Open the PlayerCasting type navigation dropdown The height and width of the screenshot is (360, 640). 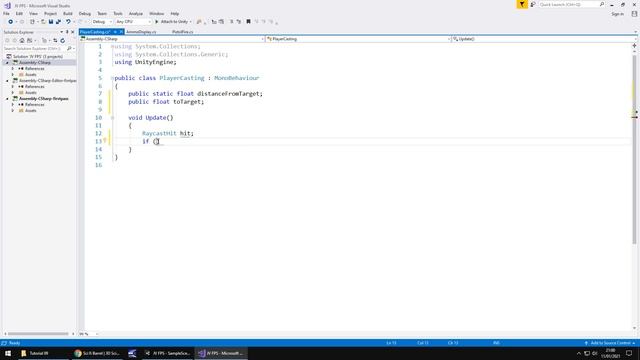[x=358, y=39]
